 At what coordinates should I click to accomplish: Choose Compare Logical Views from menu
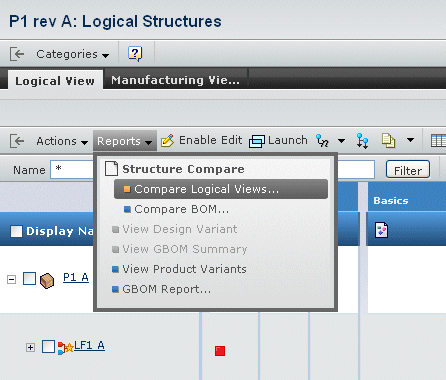[x=221, y=189]
